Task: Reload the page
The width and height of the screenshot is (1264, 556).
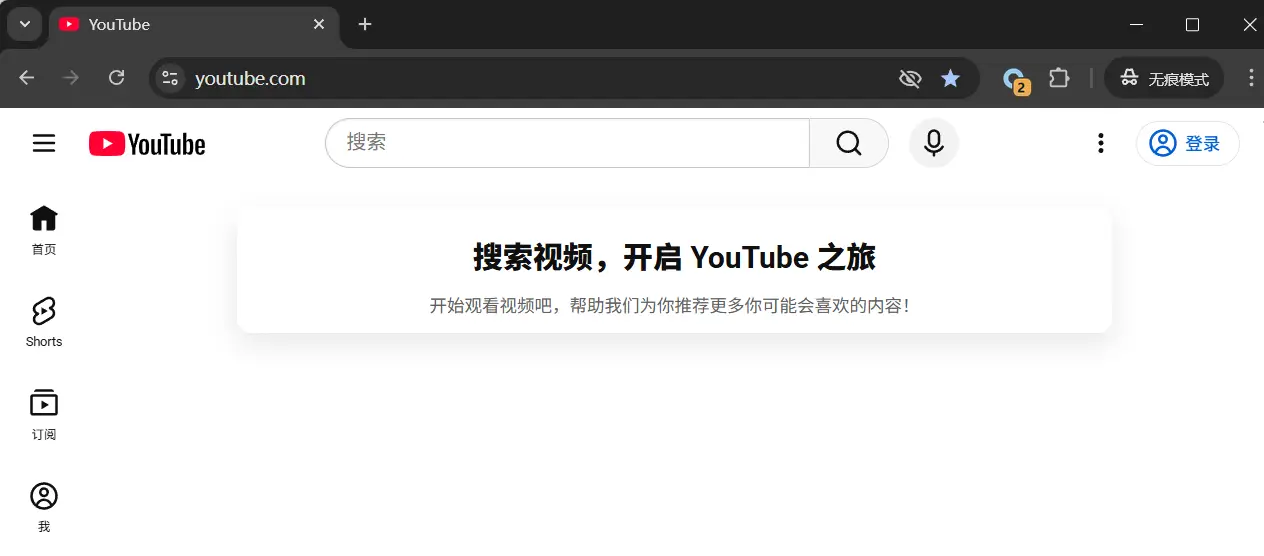Action: (116, 78)
